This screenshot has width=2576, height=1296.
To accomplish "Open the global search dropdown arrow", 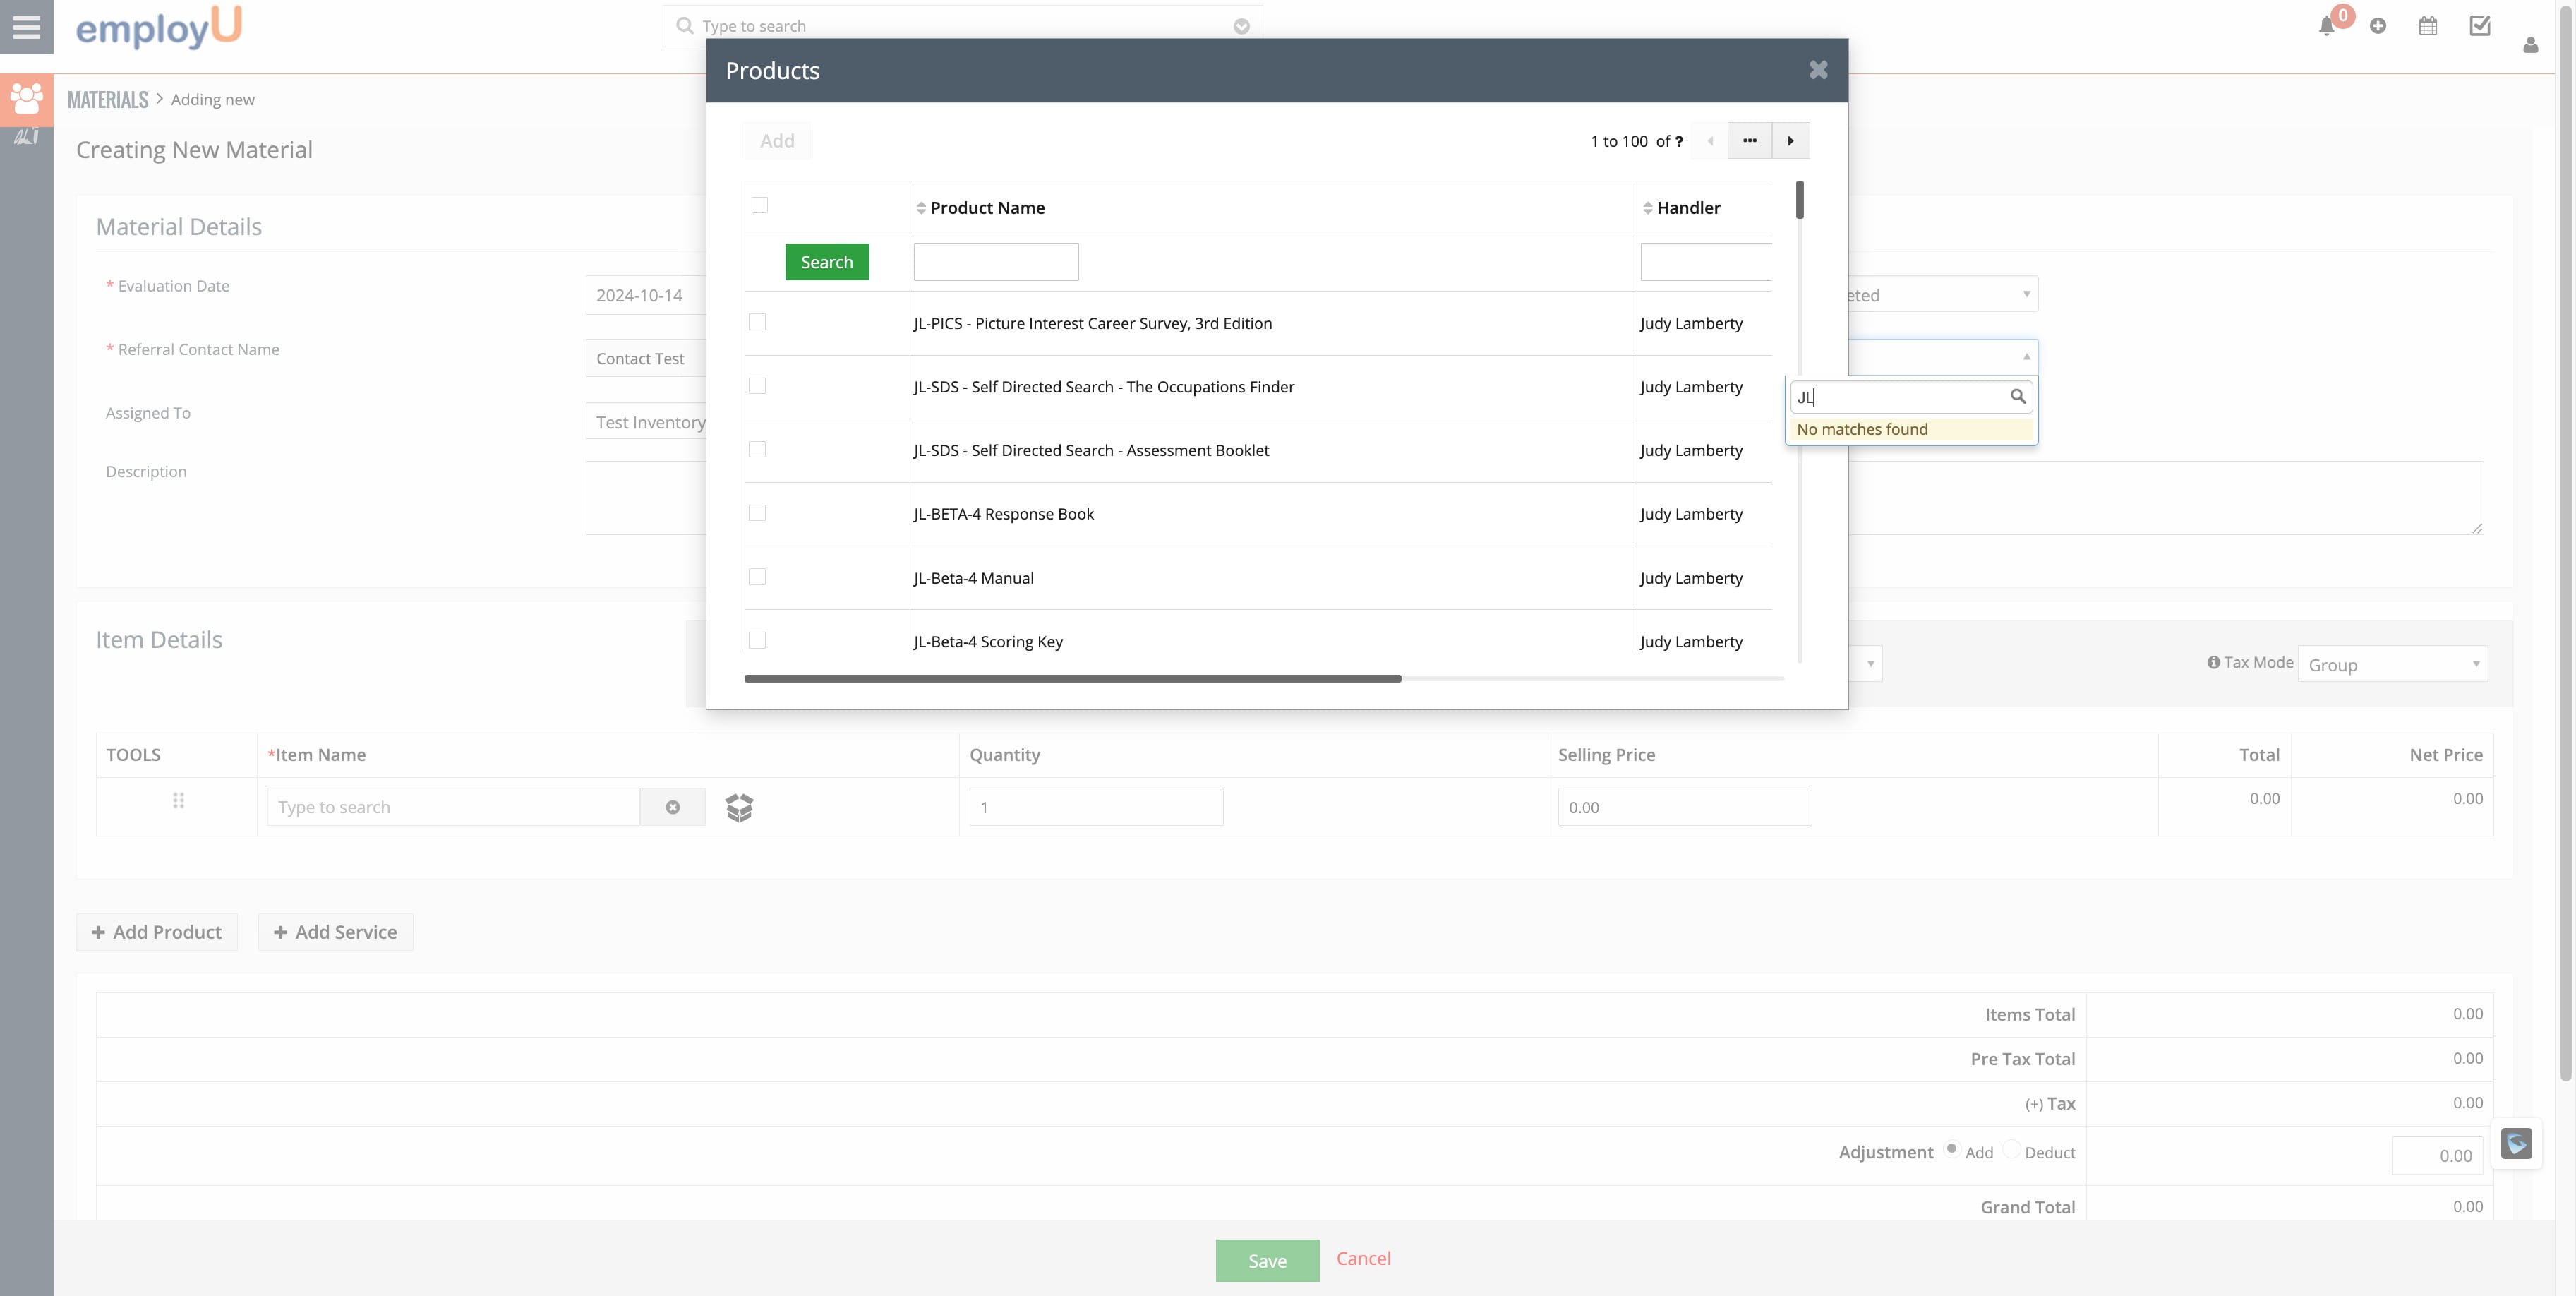I will [x=1241, y=27].
